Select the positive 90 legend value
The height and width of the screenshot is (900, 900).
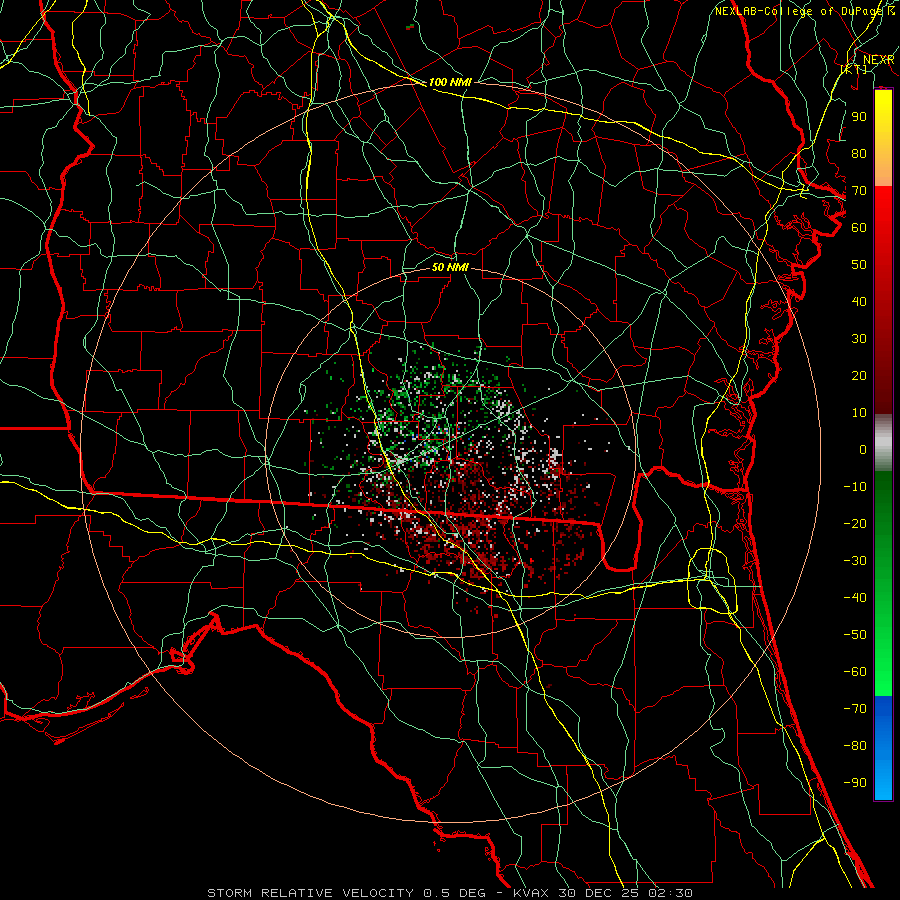pyautogui.click(x=859, y=117)
